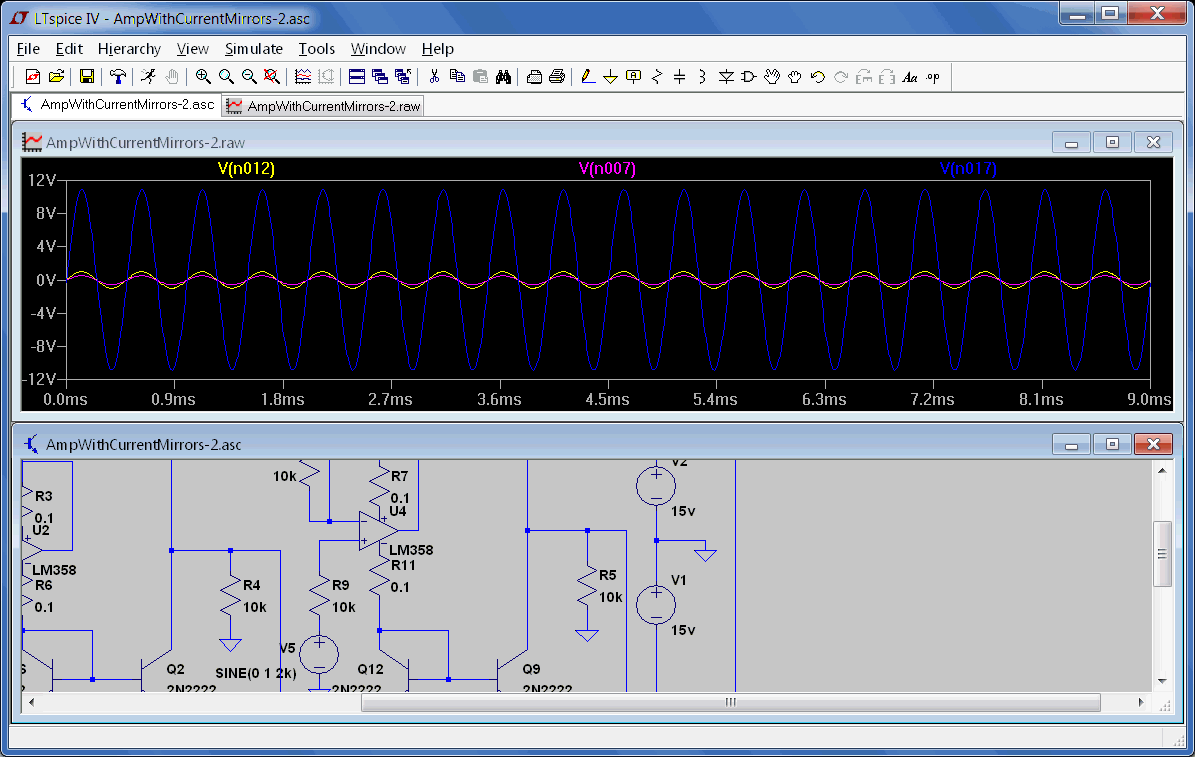Click the autorange waveform icon
Screen dimensions: 1195x757
303,76
